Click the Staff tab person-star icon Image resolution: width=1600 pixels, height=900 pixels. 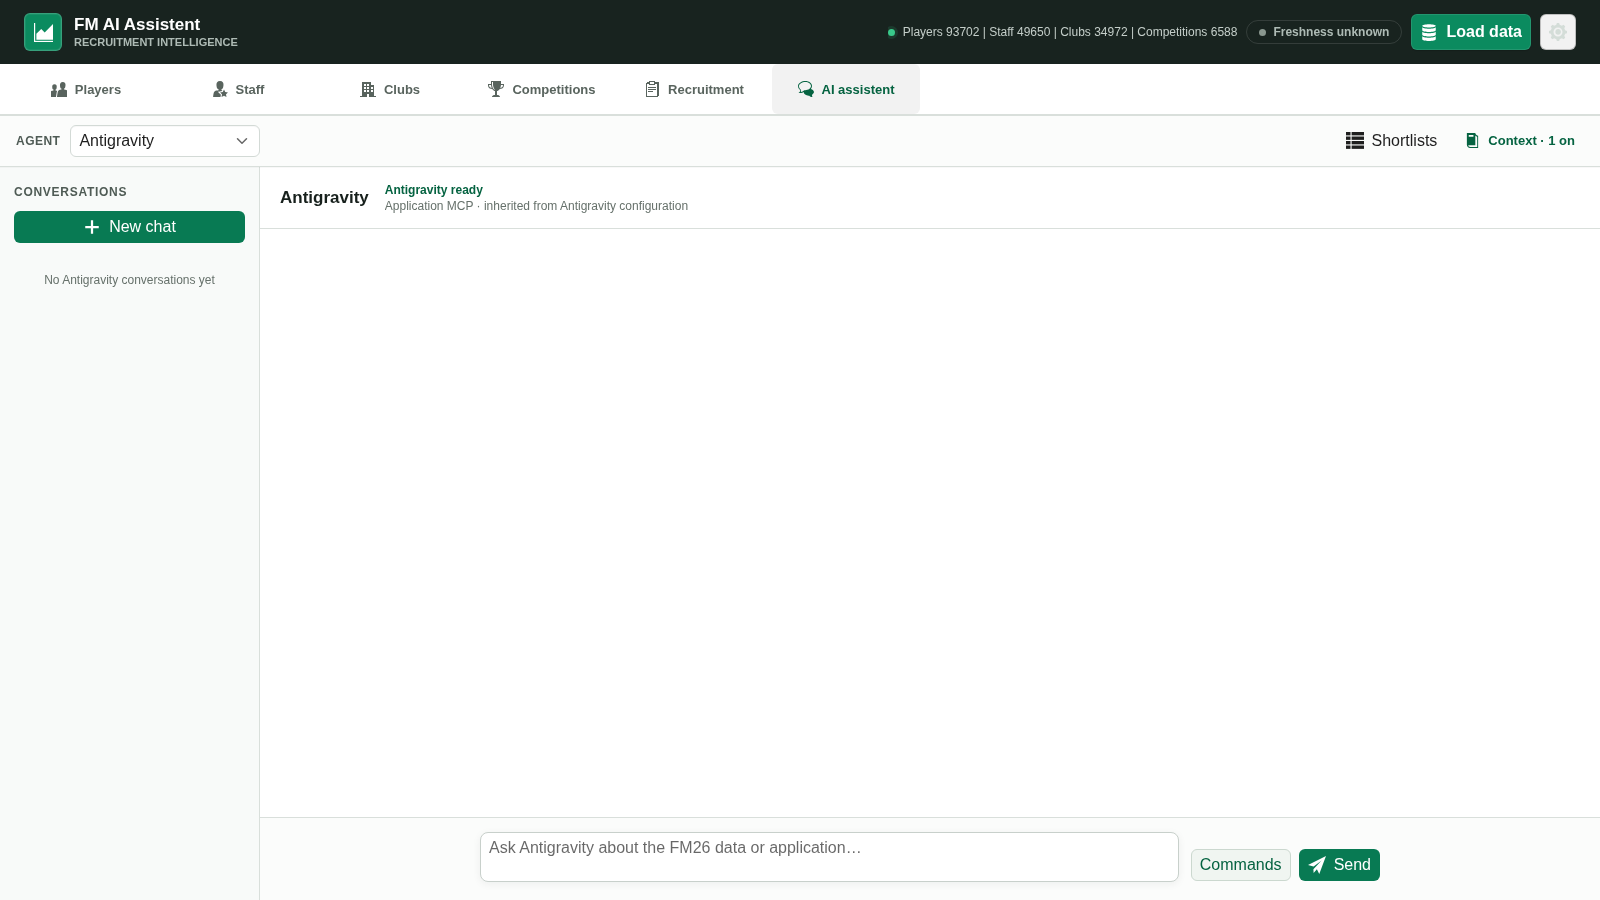[x=220, y=89]
